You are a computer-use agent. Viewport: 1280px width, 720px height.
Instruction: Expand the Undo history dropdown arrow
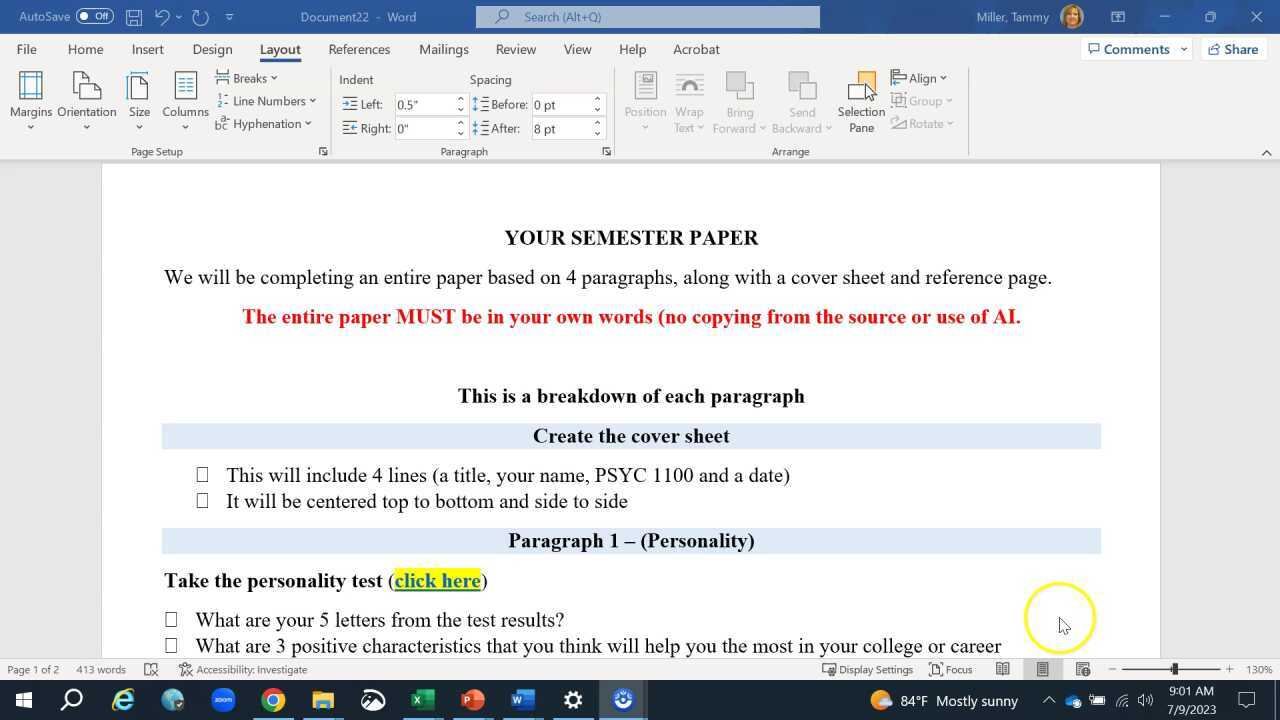pyautogui.click(x=178, y=16)
